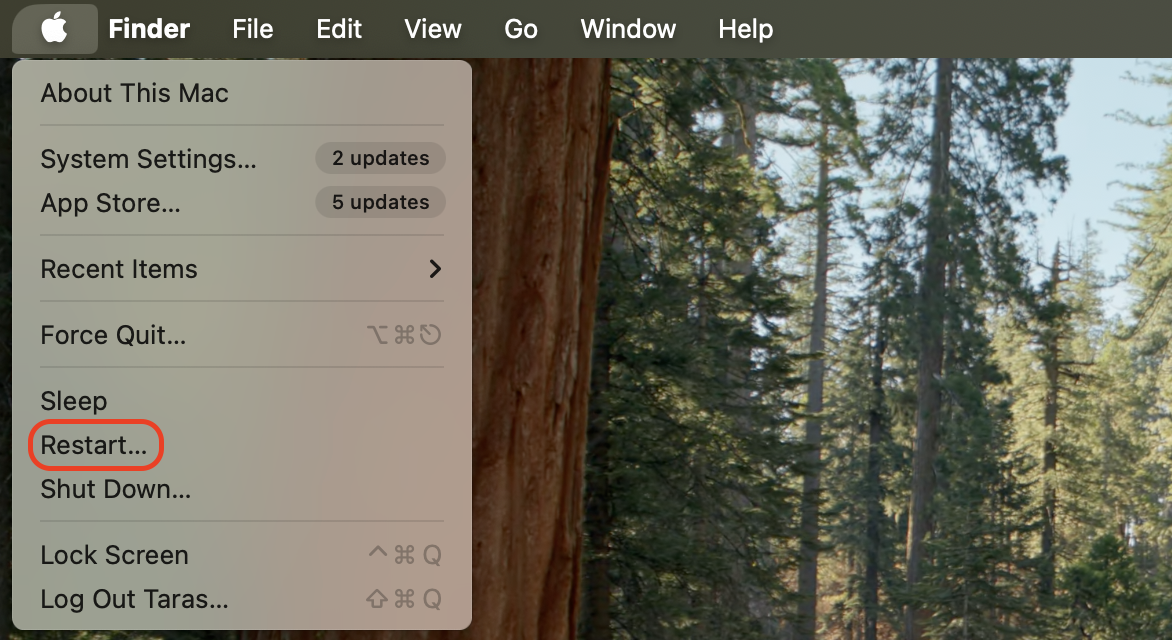Open System Settings from the Apple menu
The height and width of the screenshot is (640, 1172).
pyautogui.click(x=147, y=158)
